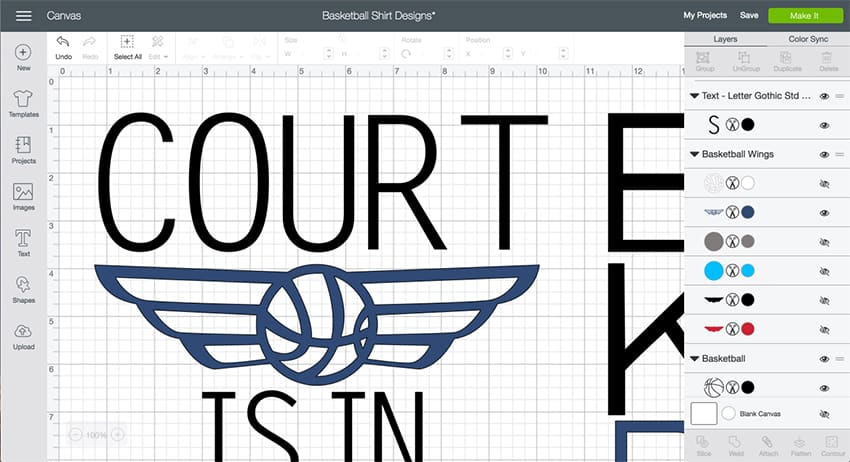Click the green Make It button

click(805, 16)
